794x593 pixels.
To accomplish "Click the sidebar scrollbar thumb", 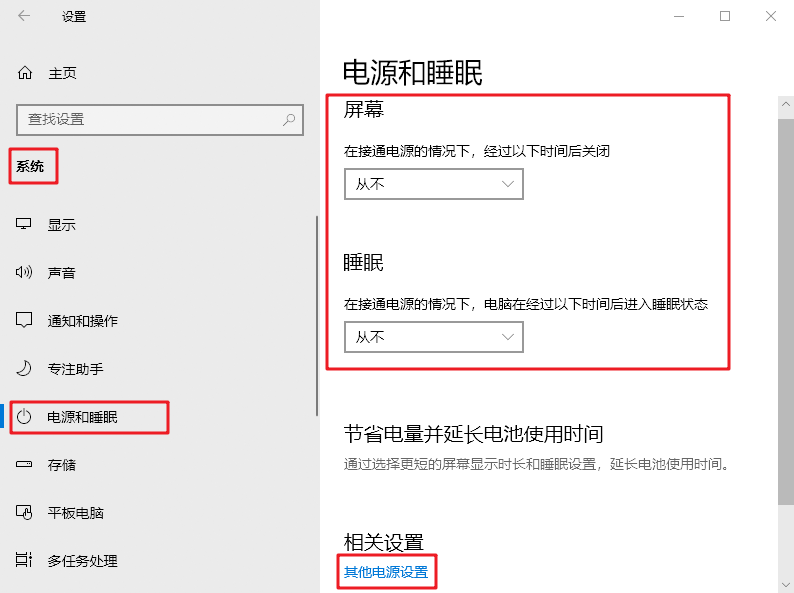I will 317,316.
